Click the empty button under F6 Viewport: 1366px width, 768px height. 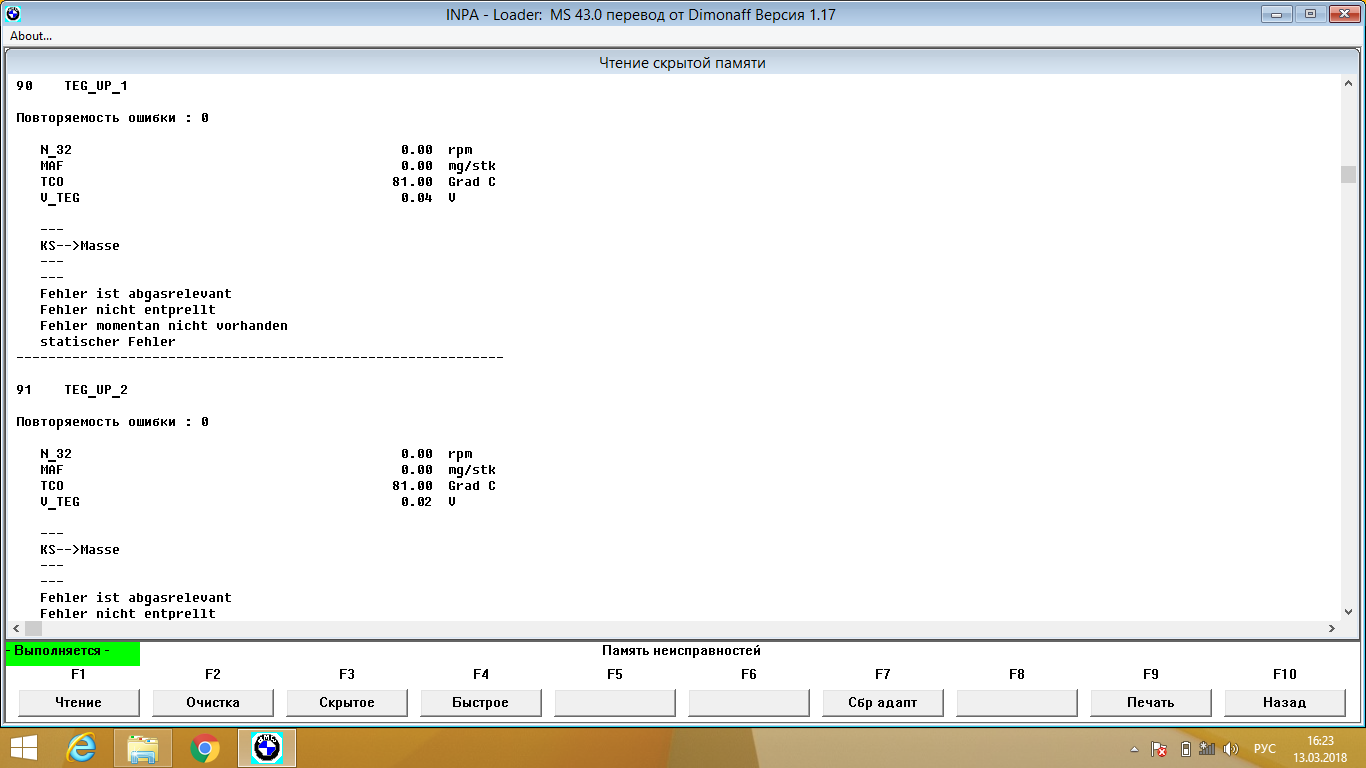pos(748,703)
